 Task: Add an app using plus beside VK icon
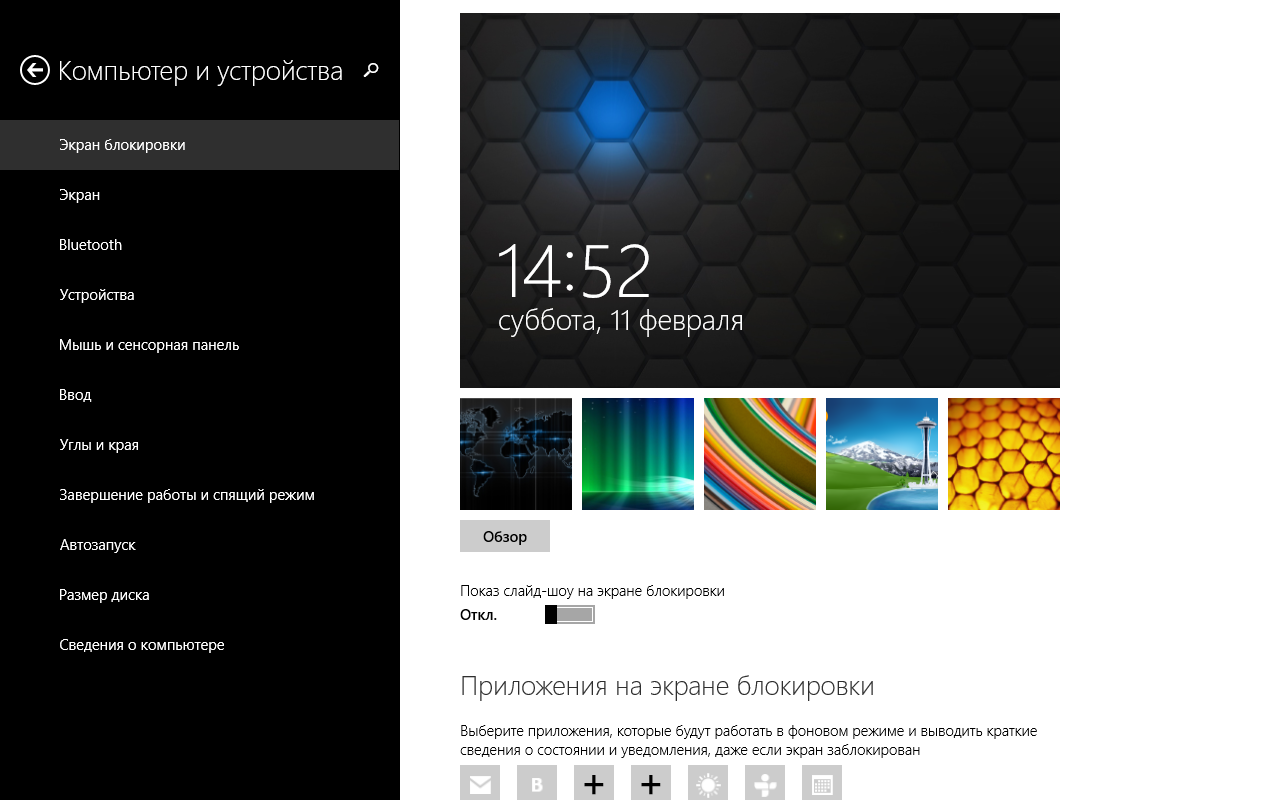click(x=594, y=784)
